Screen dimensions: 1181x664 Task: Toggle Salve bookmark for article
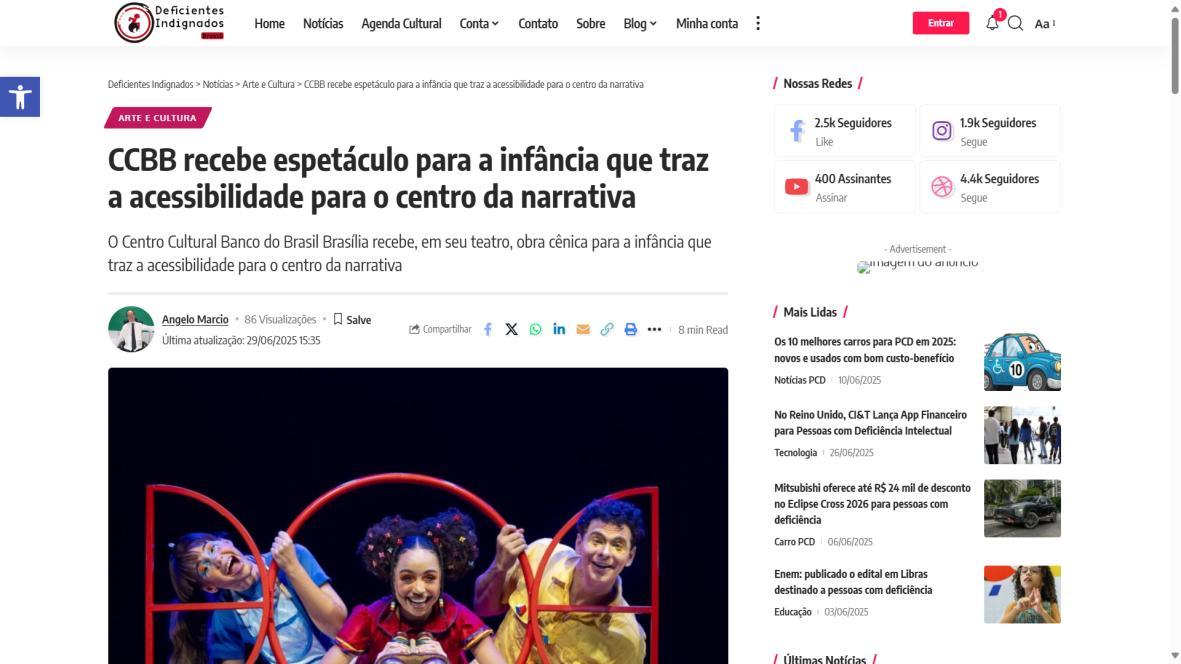352,320
